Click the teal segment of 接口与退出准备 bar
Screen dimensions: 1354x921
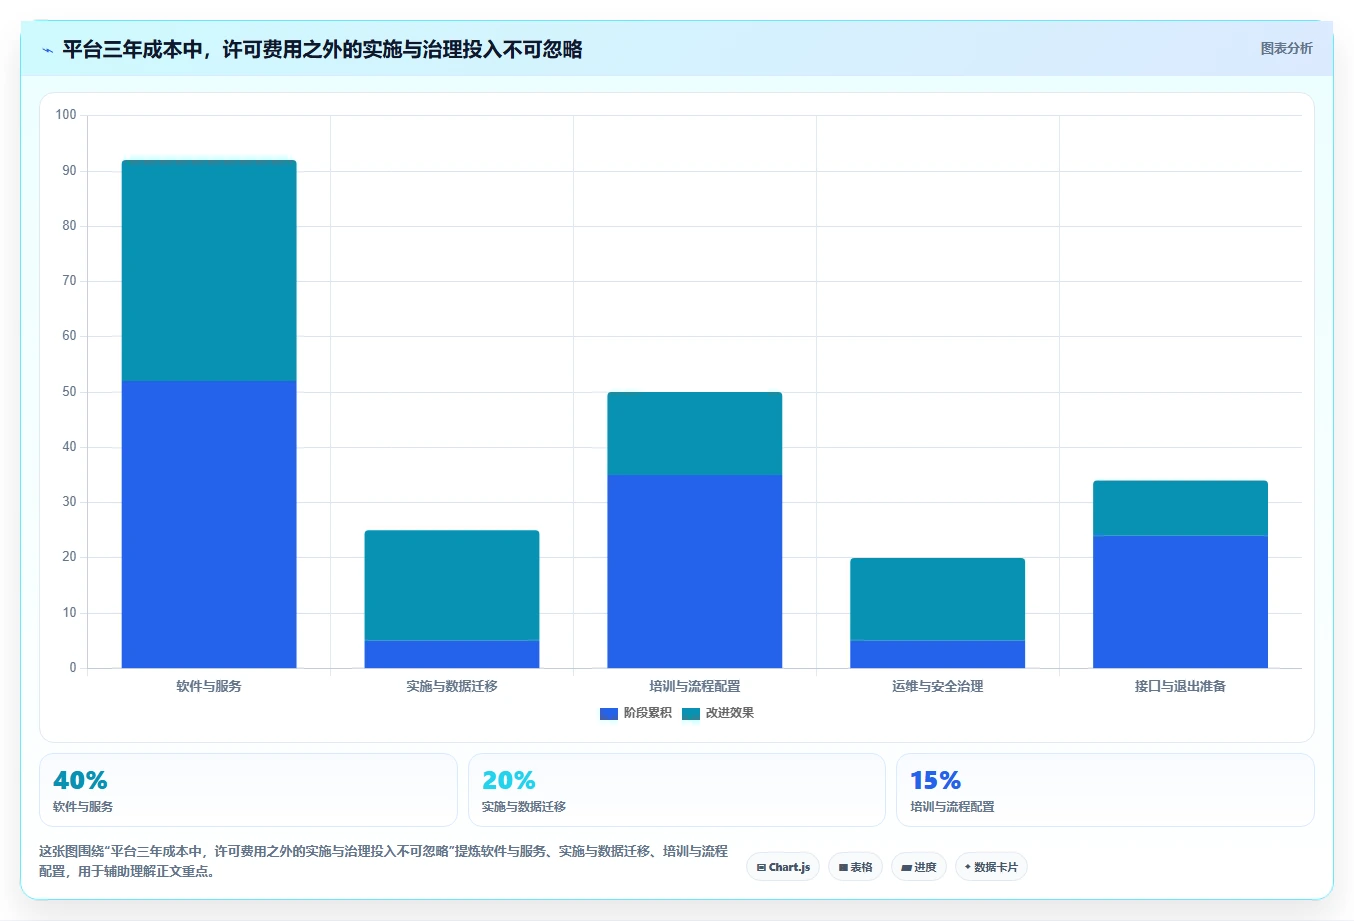[x=1181, y=508]
